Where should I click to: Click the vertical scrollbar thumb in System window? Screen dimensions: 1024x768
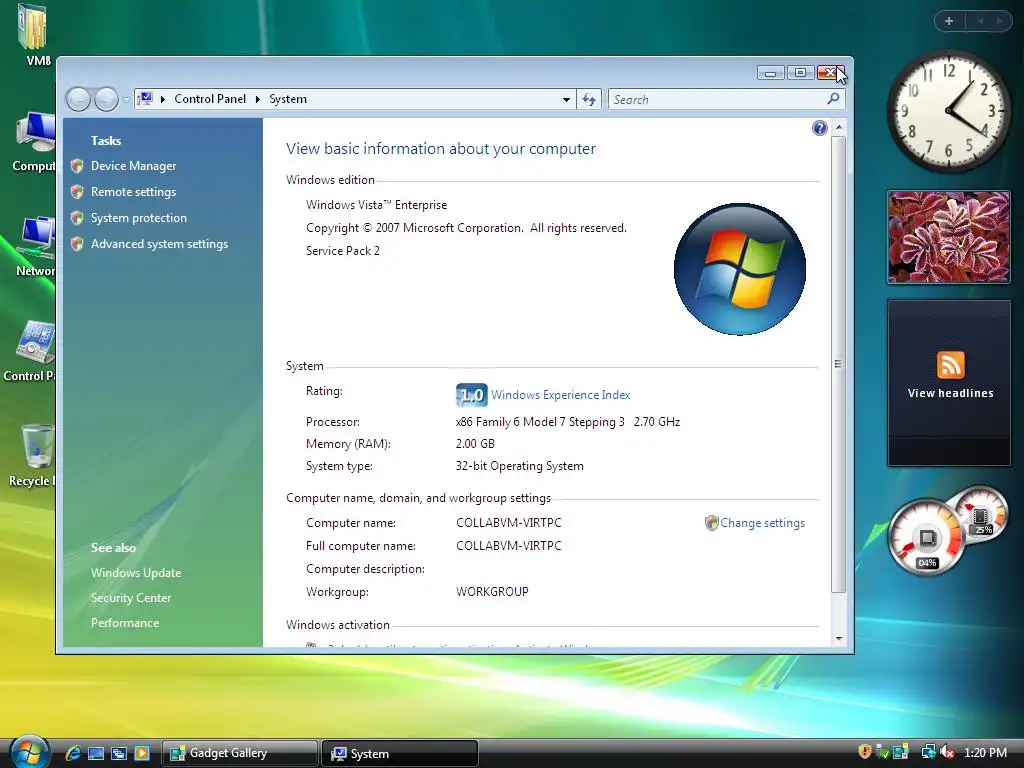tap(839, 364)
